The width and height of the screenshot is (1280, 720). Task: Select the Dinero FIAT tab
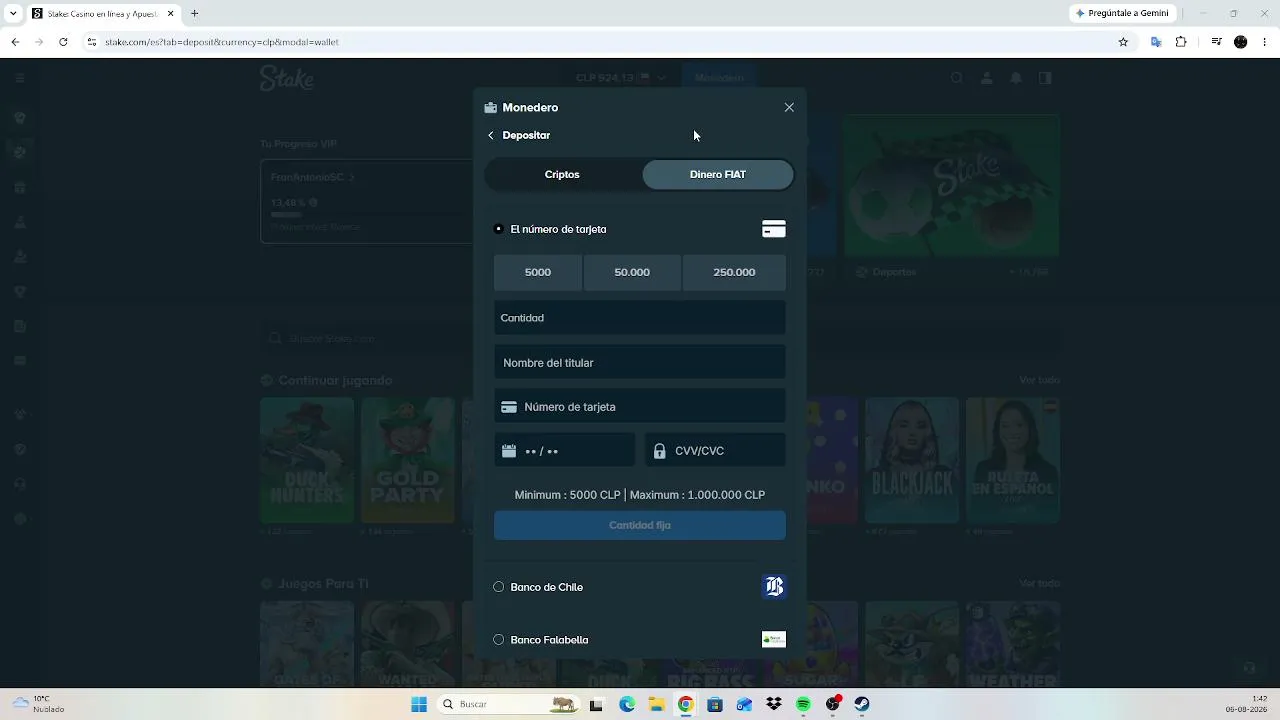pyautogui.click(x=718, y=174)
